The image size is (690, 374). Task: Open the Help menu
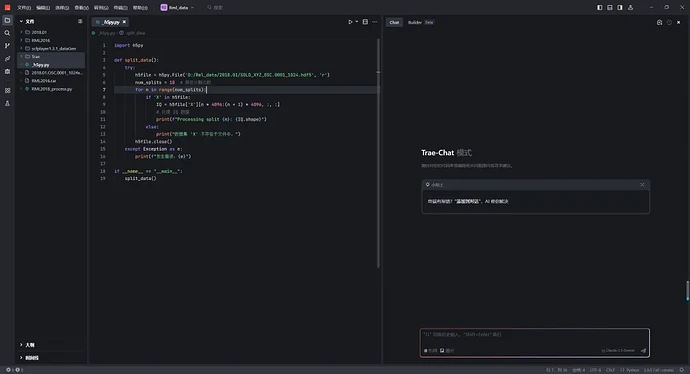pyautogui.click(x=140, y=7)
